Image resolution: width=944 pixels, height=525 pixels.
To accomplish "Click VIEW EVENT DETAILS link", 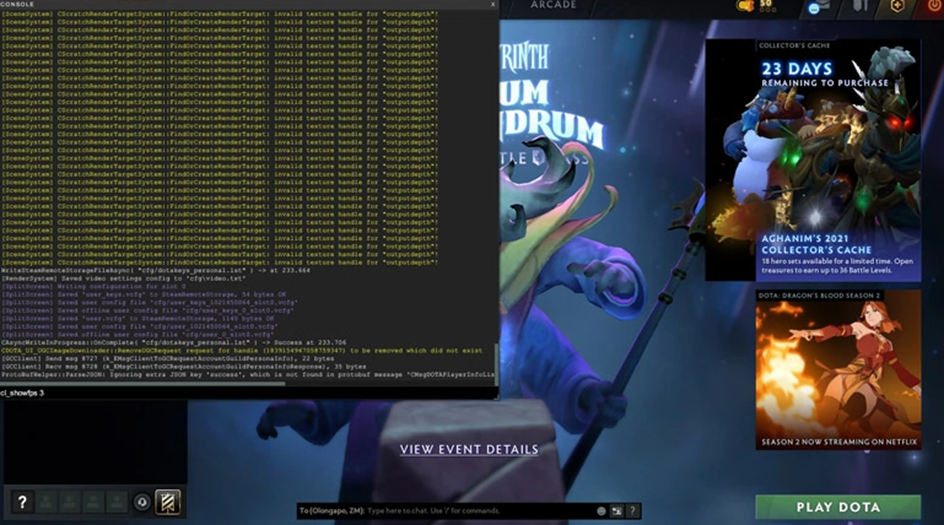I will point(469,450).
